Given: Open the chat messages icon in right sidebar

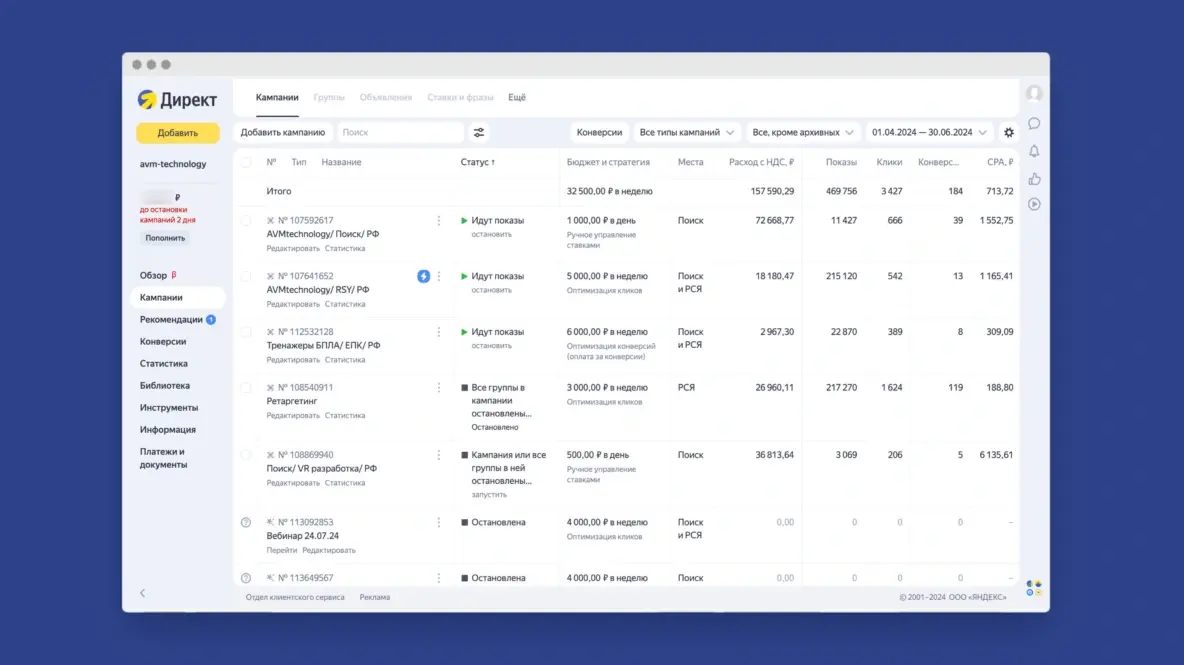Looking at the screenshot, I should point(1034,124).
